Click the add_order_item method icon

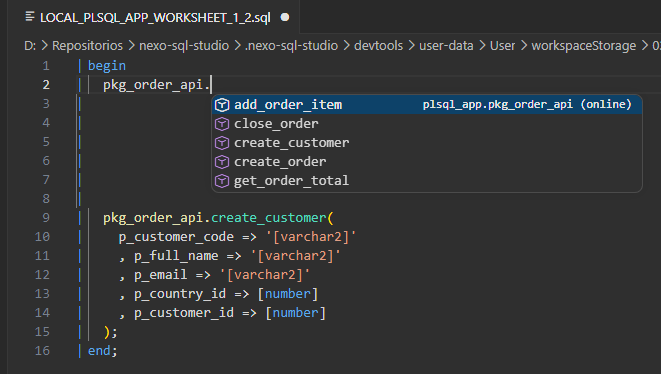click(x=222, y=105)
